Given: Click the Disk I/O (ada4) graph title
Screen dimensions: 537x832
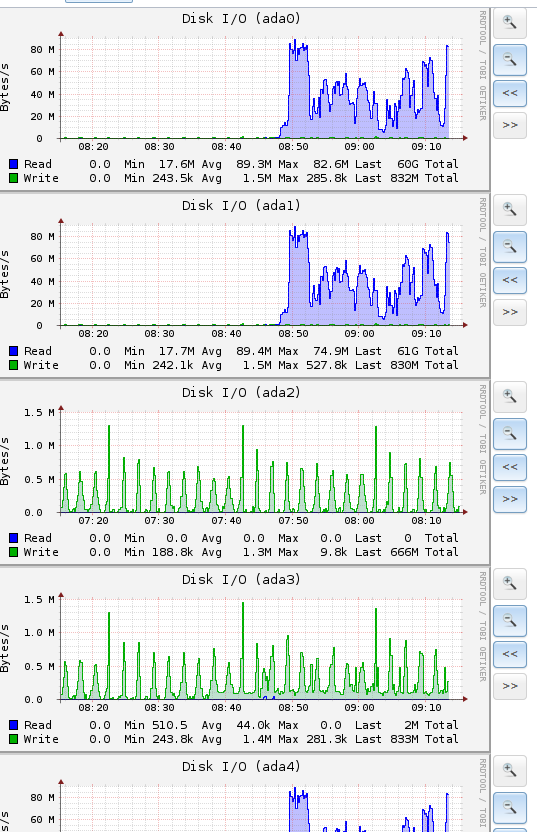Looking at the screenshot, I should (241, 766).
